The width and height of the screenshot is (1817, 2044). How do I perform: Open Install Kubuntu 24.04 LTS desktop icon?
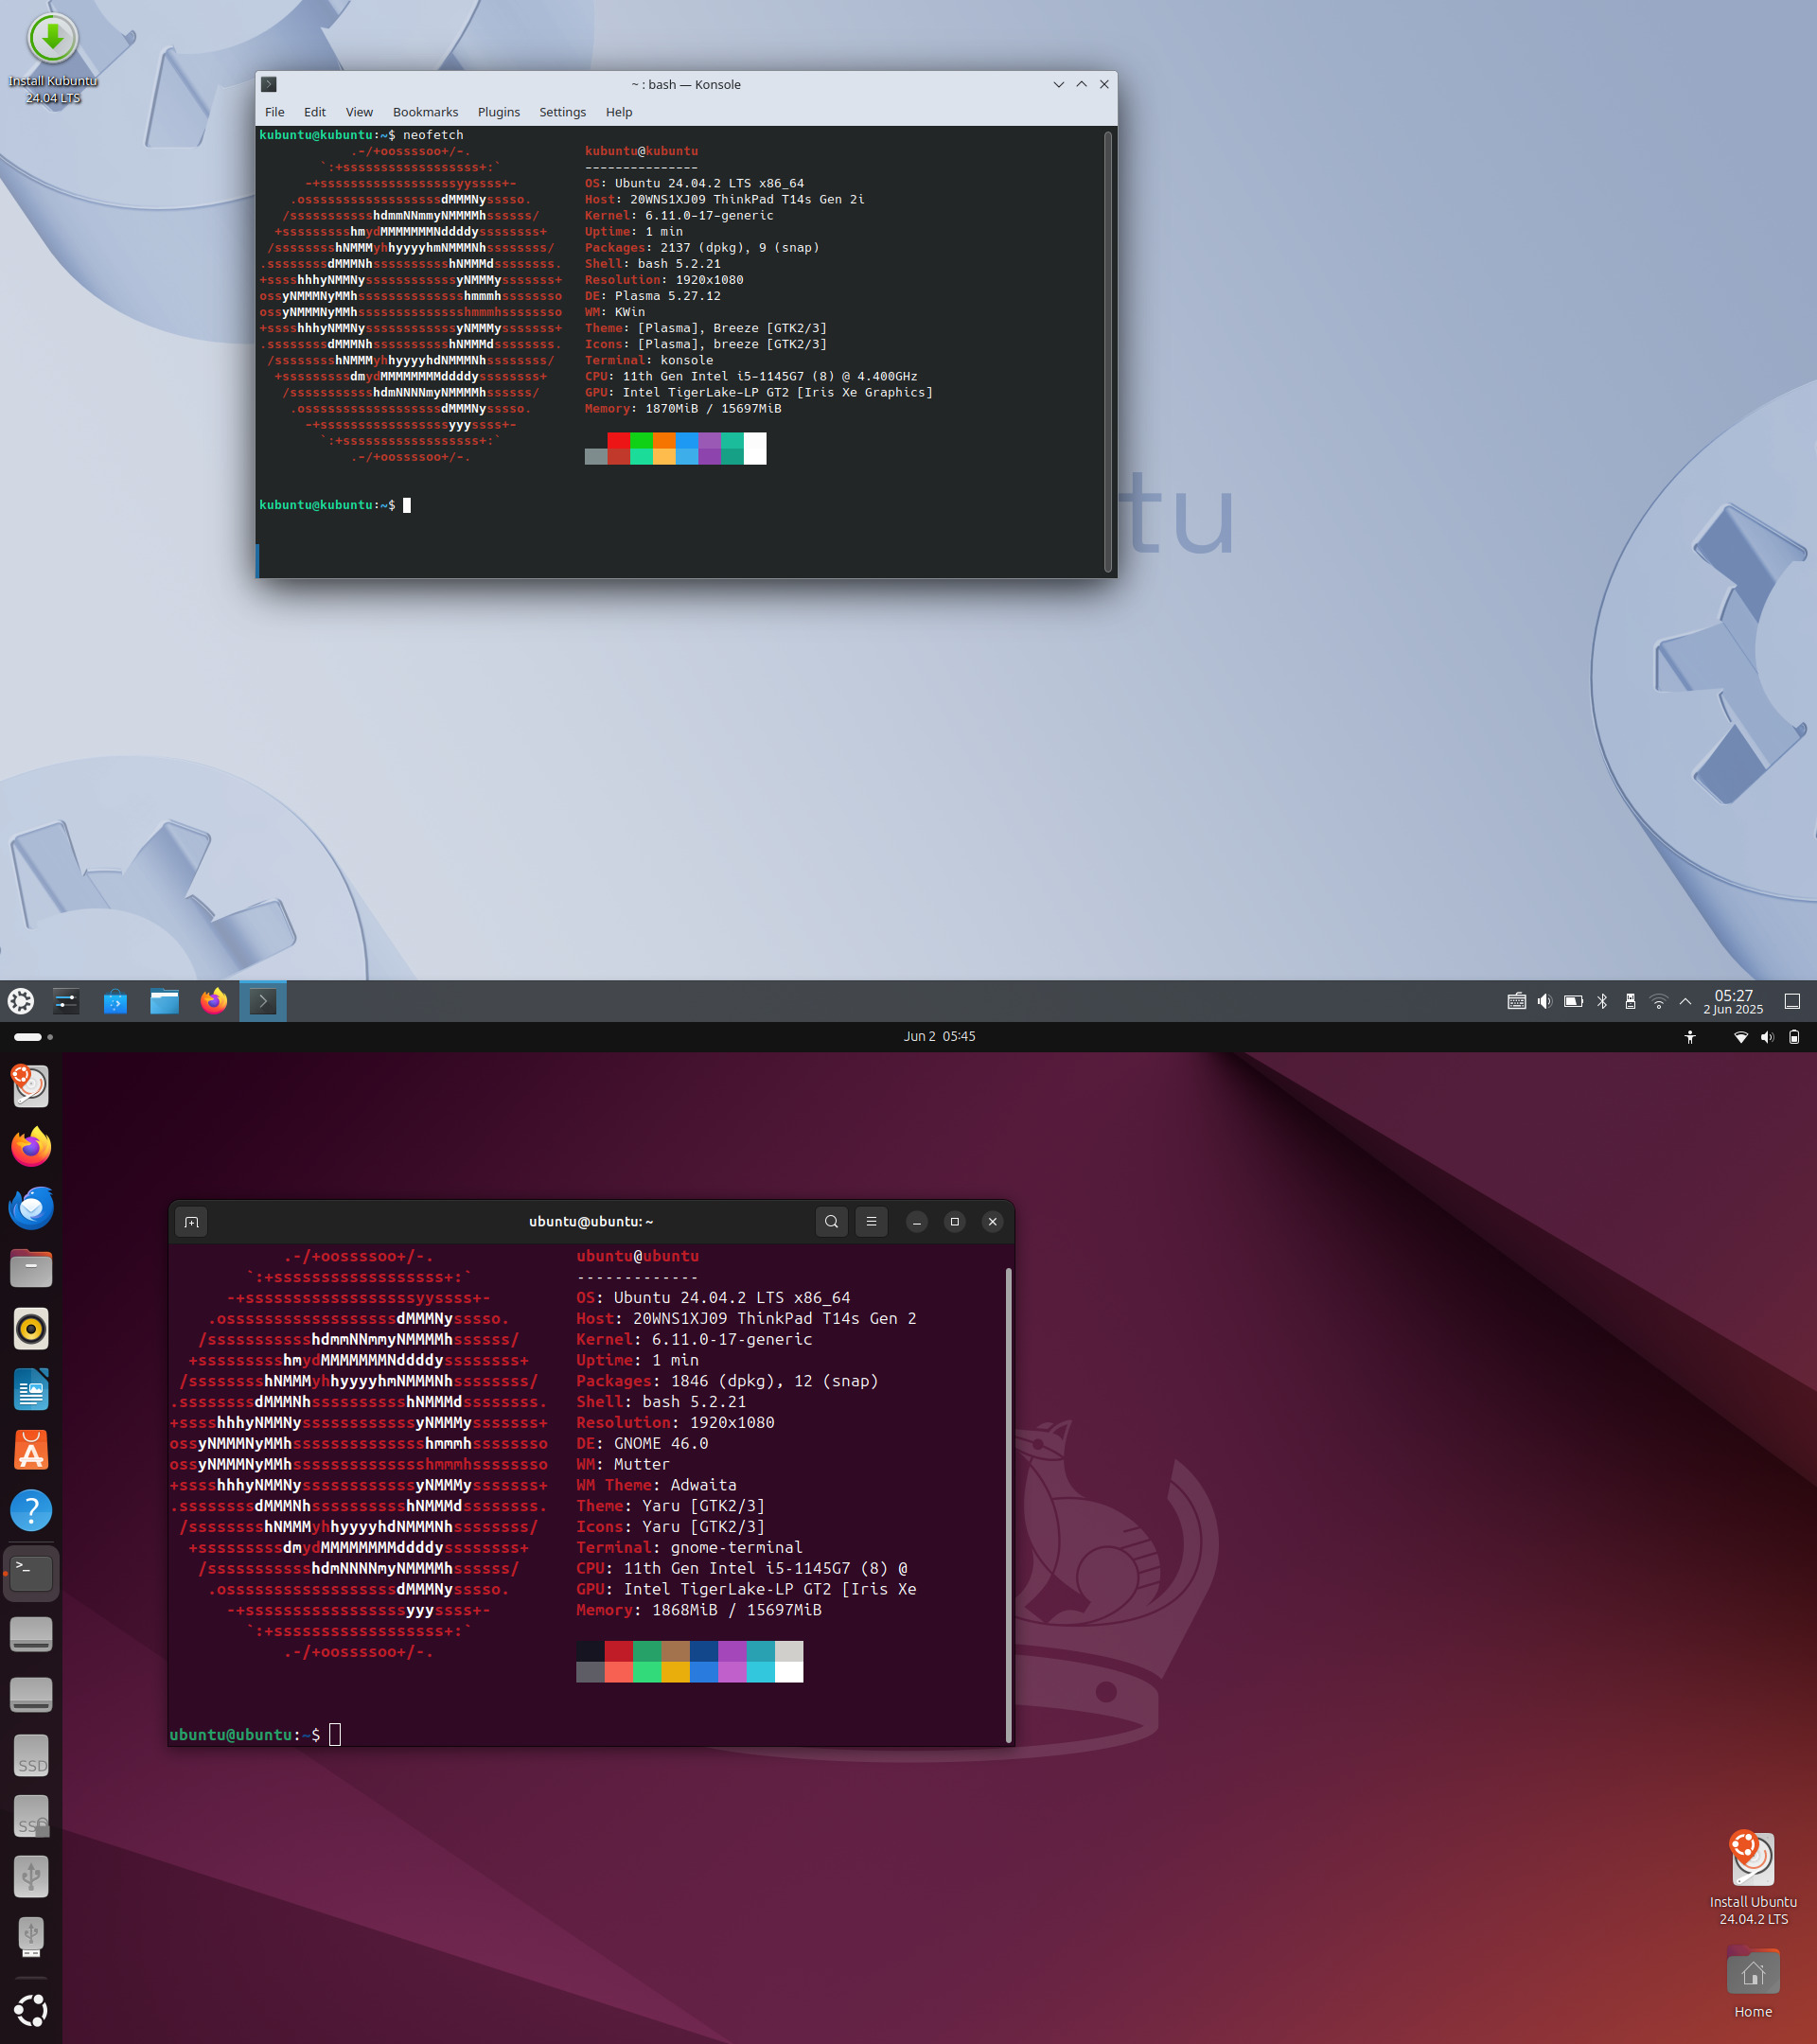pyautogui.click(x=52, y=58)
